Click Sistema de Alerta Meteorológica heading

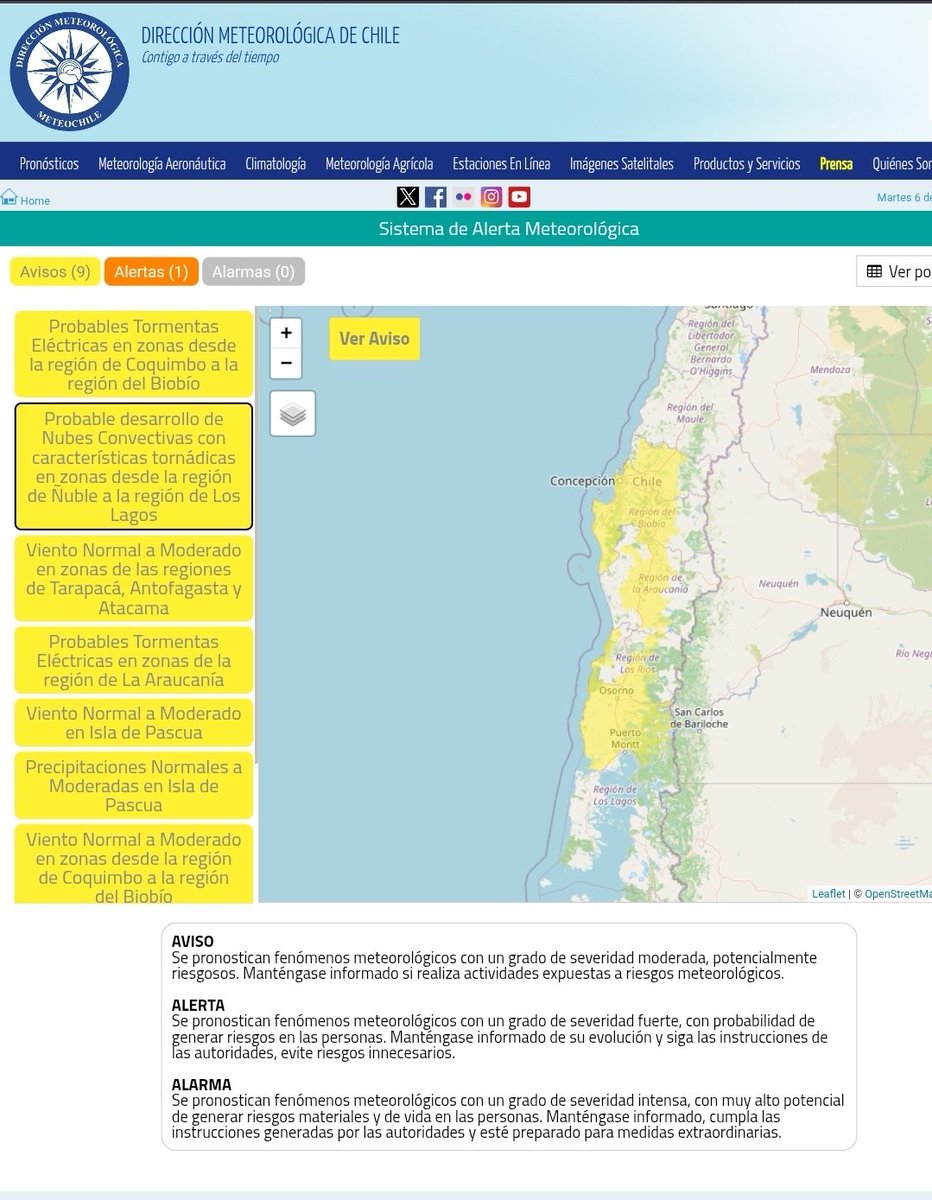[509, 229]
